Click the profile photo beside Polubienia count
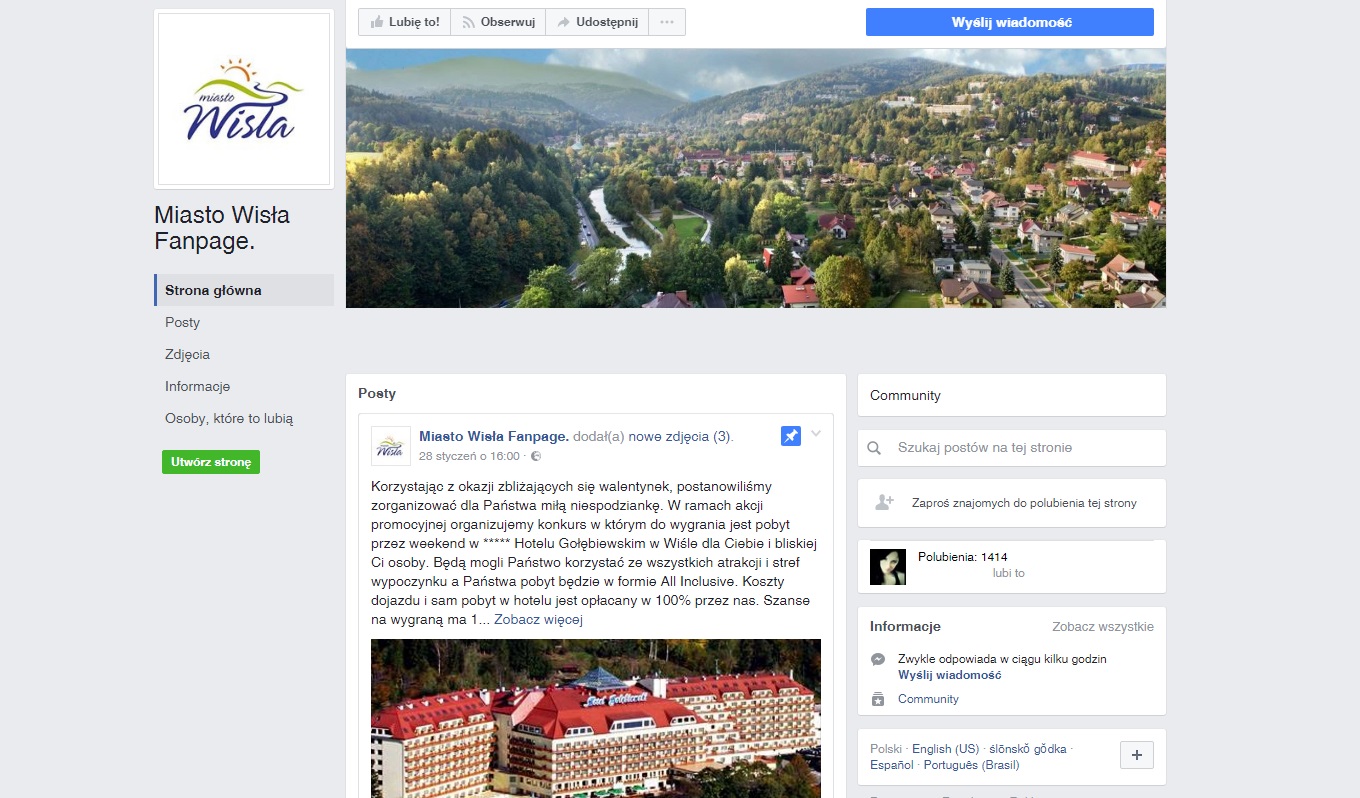Image resolution: width=1360 pixels, height=798 pixels. point(888,566)
